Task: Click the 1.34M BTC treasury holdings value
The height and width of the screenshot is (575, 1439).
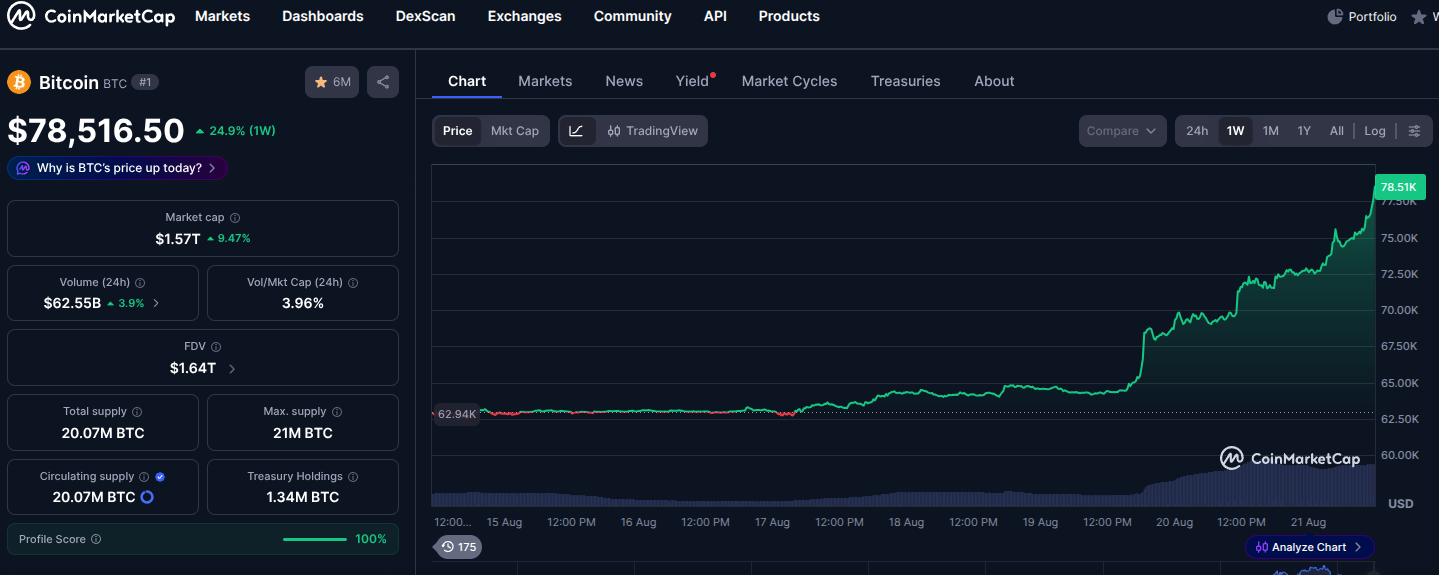Action: (303, 497)
